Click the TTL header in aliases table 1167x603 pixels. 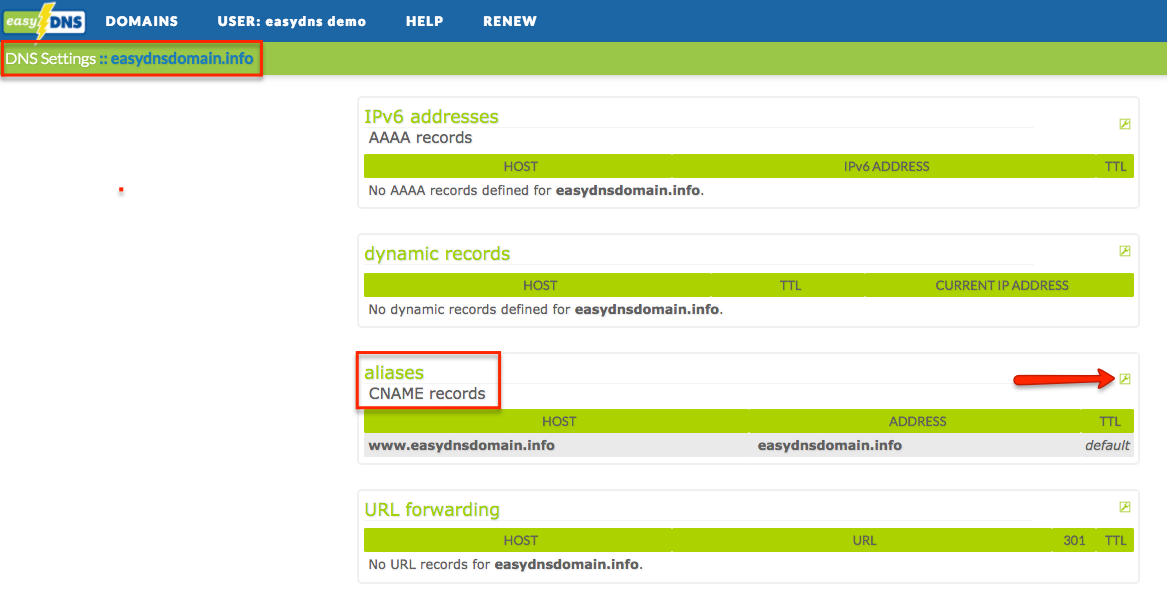click(1110, 421)
